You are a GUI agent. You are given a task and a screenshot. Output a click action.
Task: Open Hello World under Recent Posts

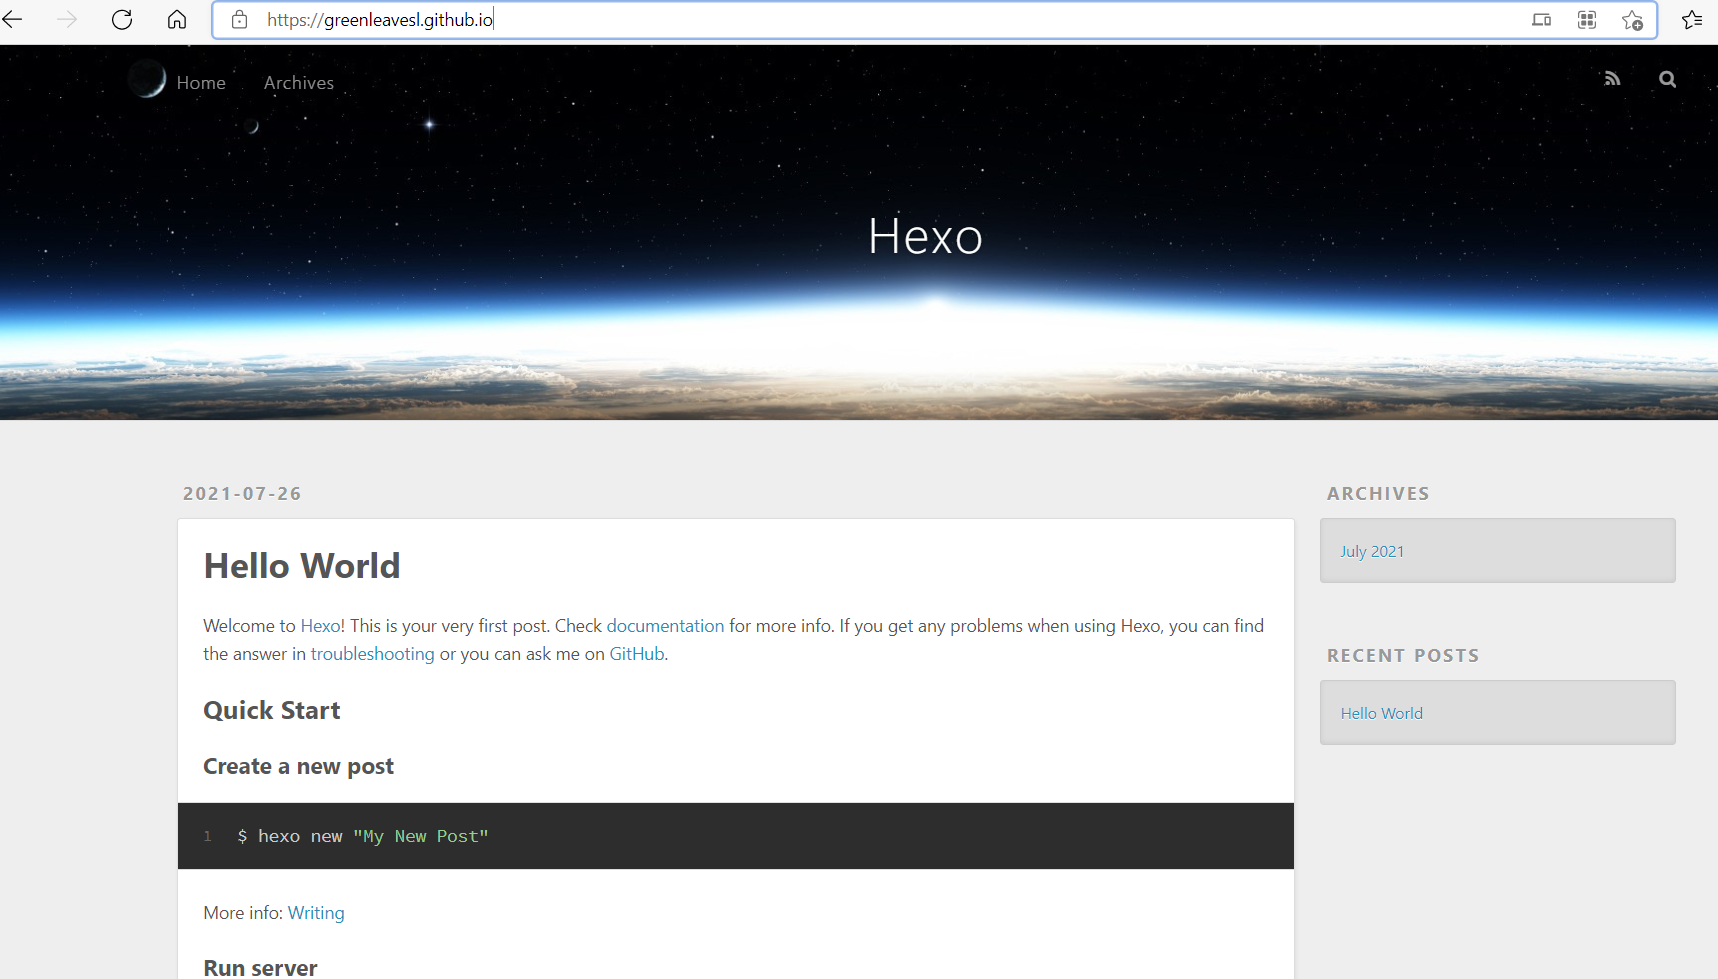[1382, 714]
